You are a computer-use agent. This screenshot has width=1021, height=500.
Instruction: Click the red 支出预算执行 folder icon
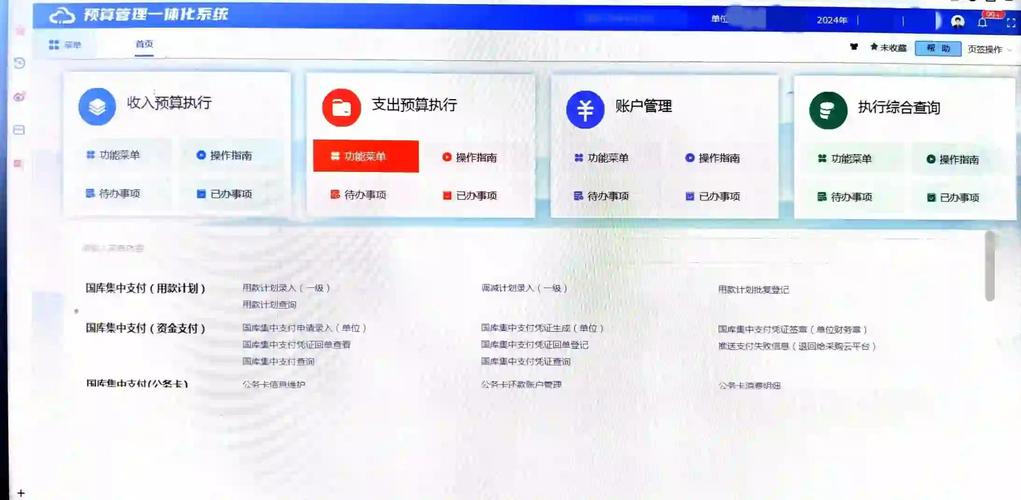(x=341, y=106)
